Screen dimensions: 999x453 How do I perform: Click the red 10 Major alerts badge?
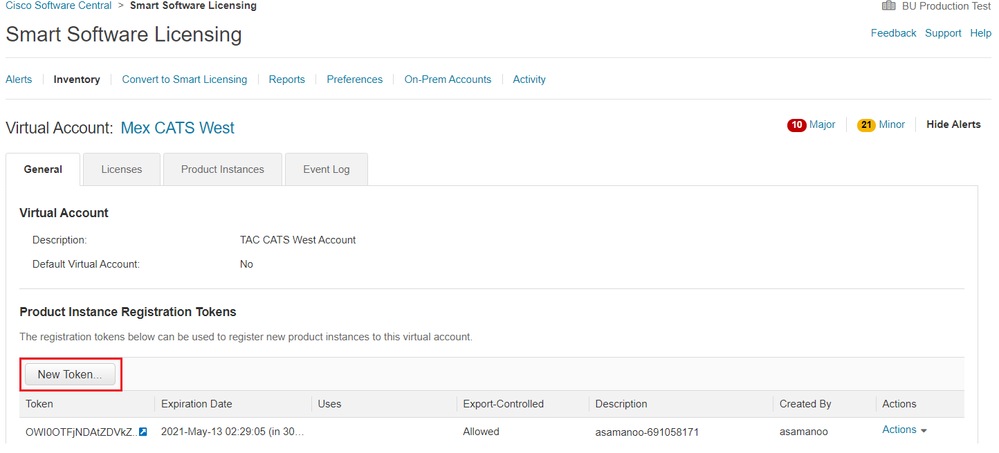point(797,125)
